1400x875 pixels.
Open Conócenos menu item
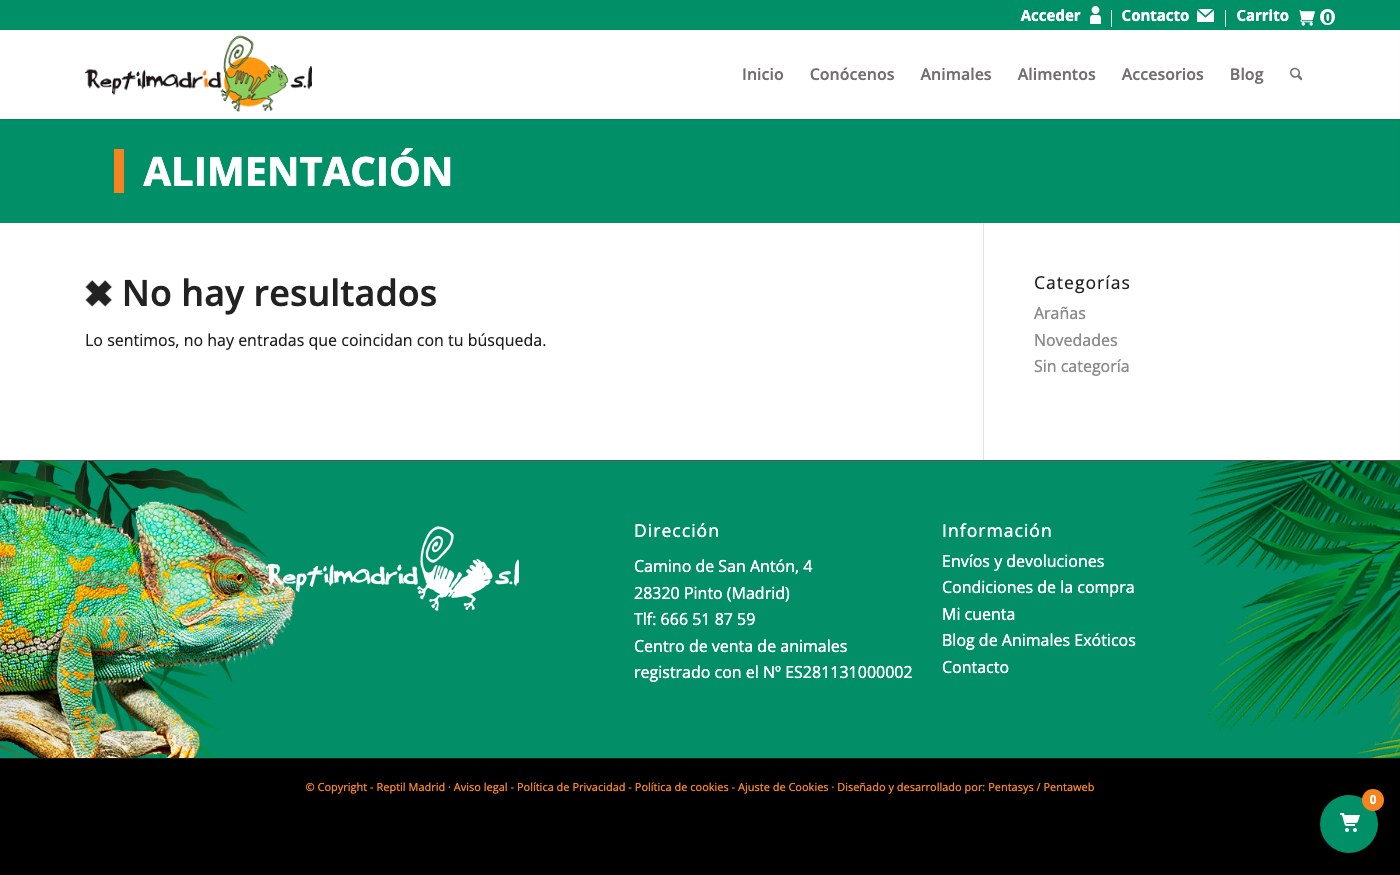pos(852,74)
